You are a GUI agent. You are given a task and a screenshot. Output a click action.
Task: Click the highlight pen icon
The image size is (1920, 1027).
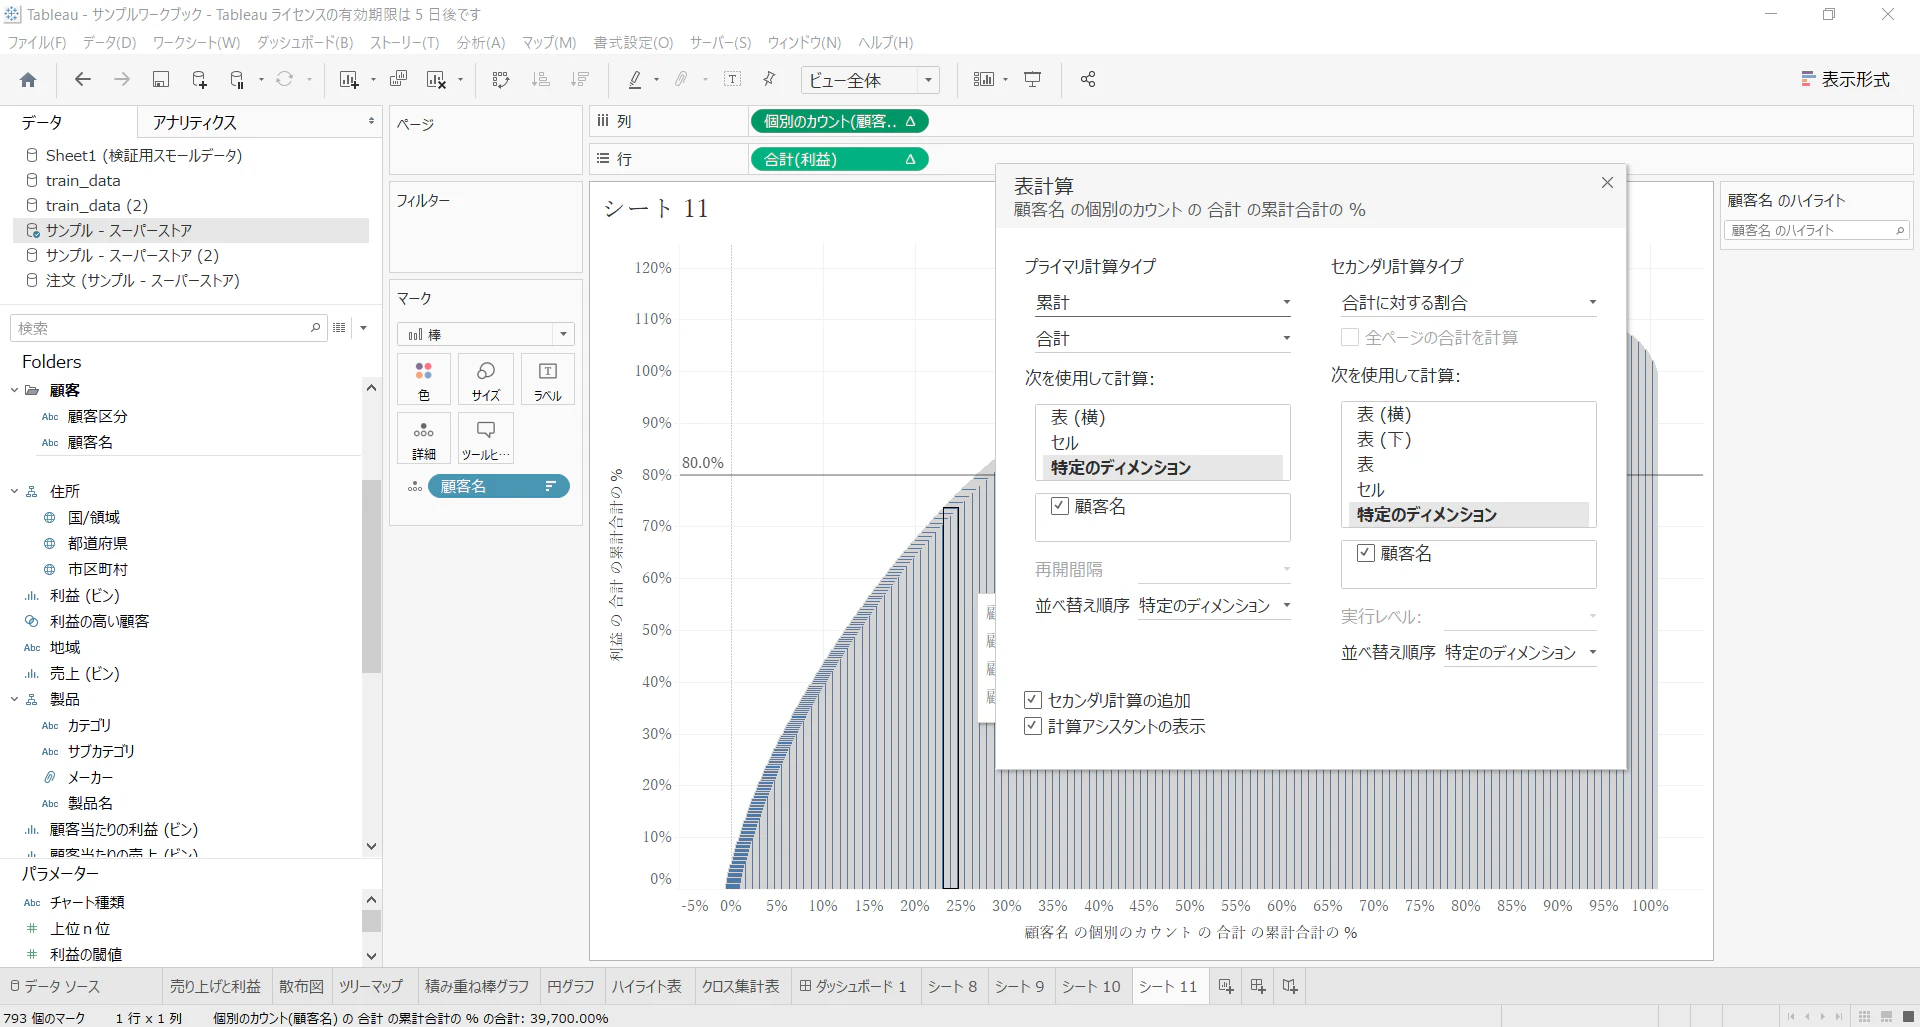(x=634, y=80)
